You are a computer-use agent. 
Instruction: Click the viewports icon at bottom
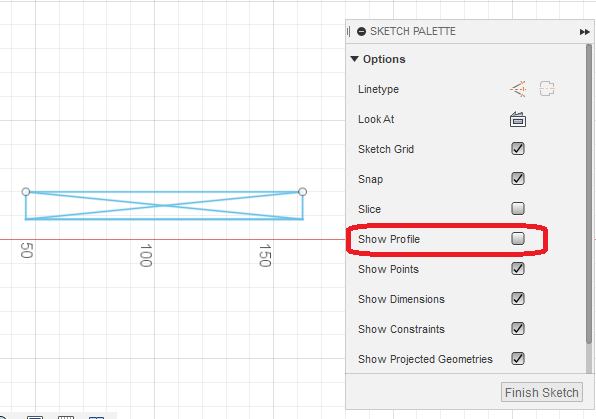[96, 417]
